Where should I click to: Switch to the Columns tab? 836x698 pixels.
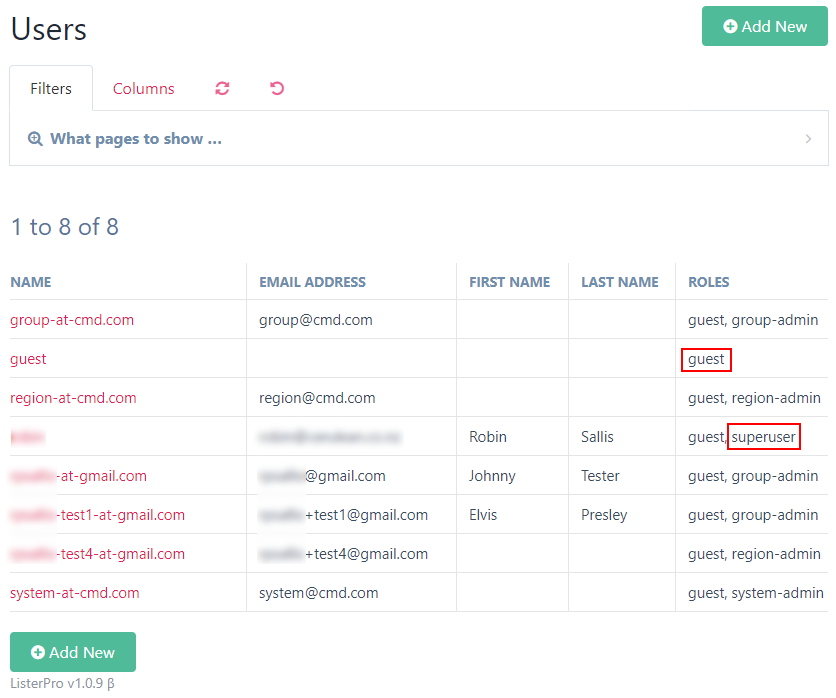[x=143, y=89]
